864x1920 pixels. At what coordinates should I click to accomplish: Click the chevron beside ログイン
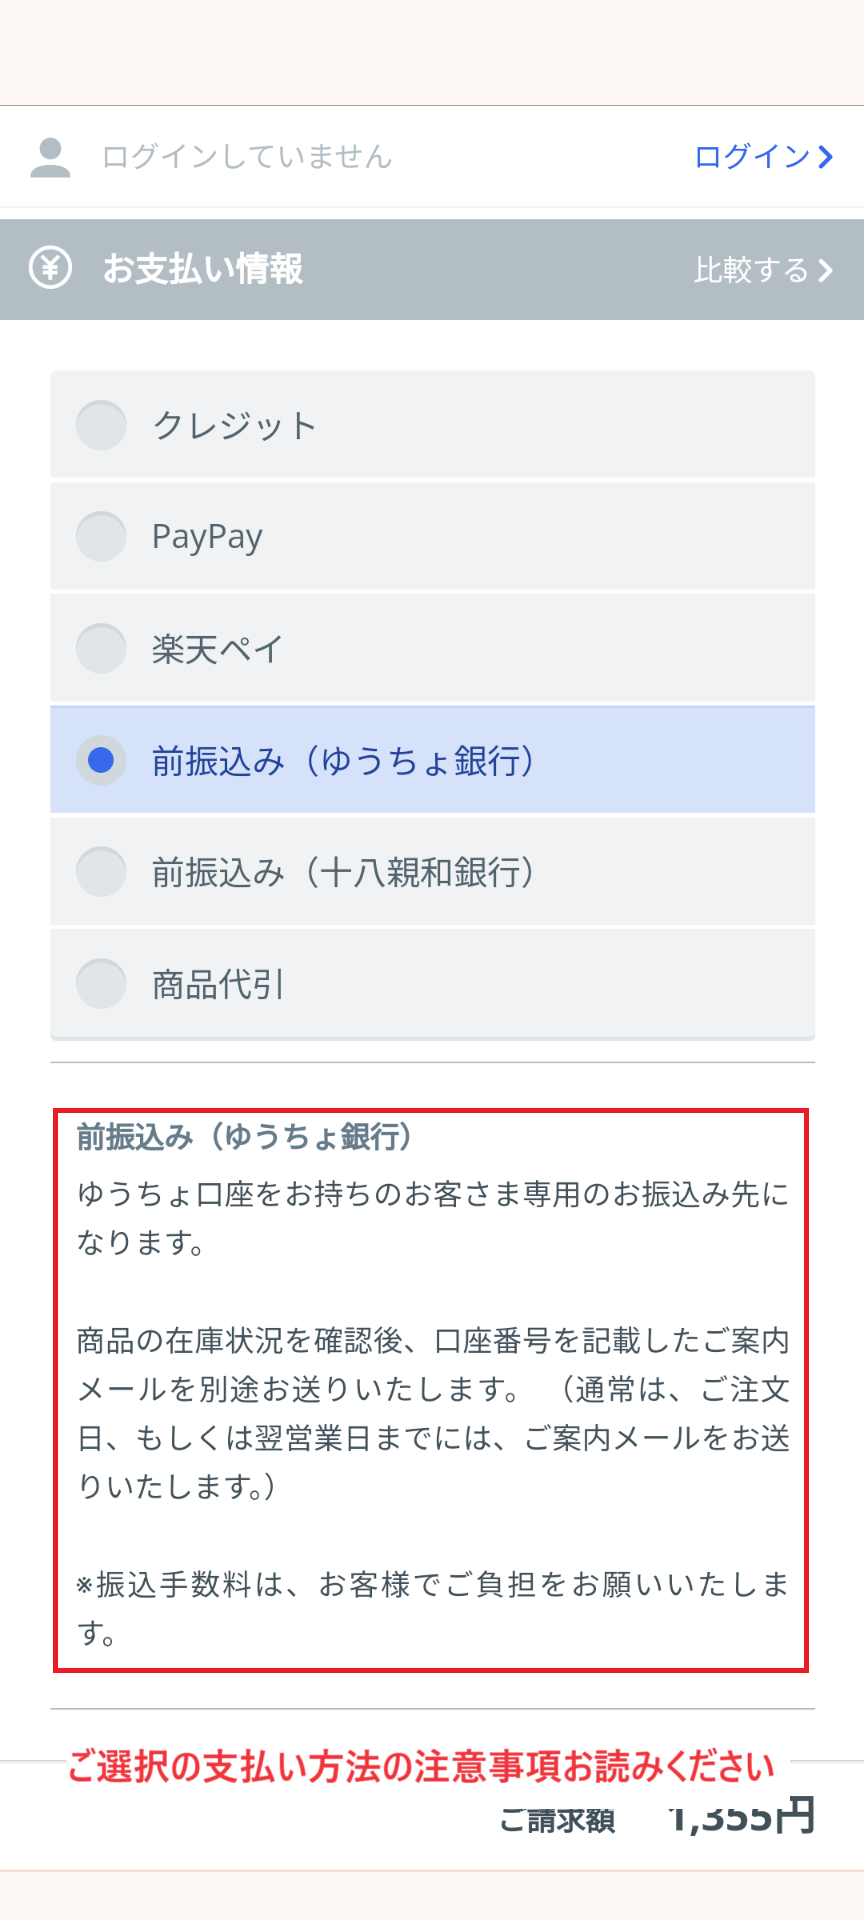click(x=825, y=157)
